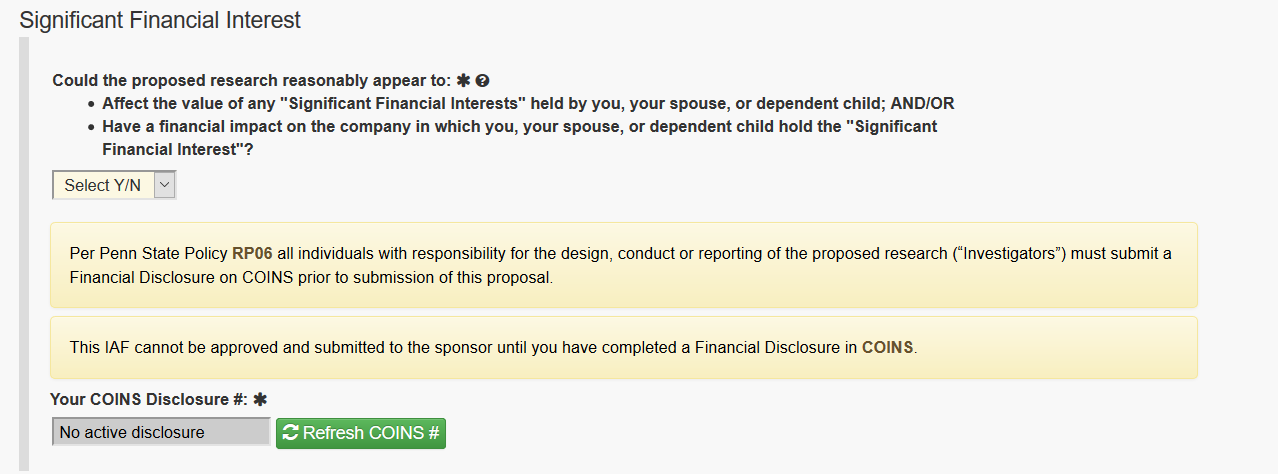Click the "Have a financial impact" bullet text
The width and height of the screenshot is (1278, 474).
click(520, 138)
